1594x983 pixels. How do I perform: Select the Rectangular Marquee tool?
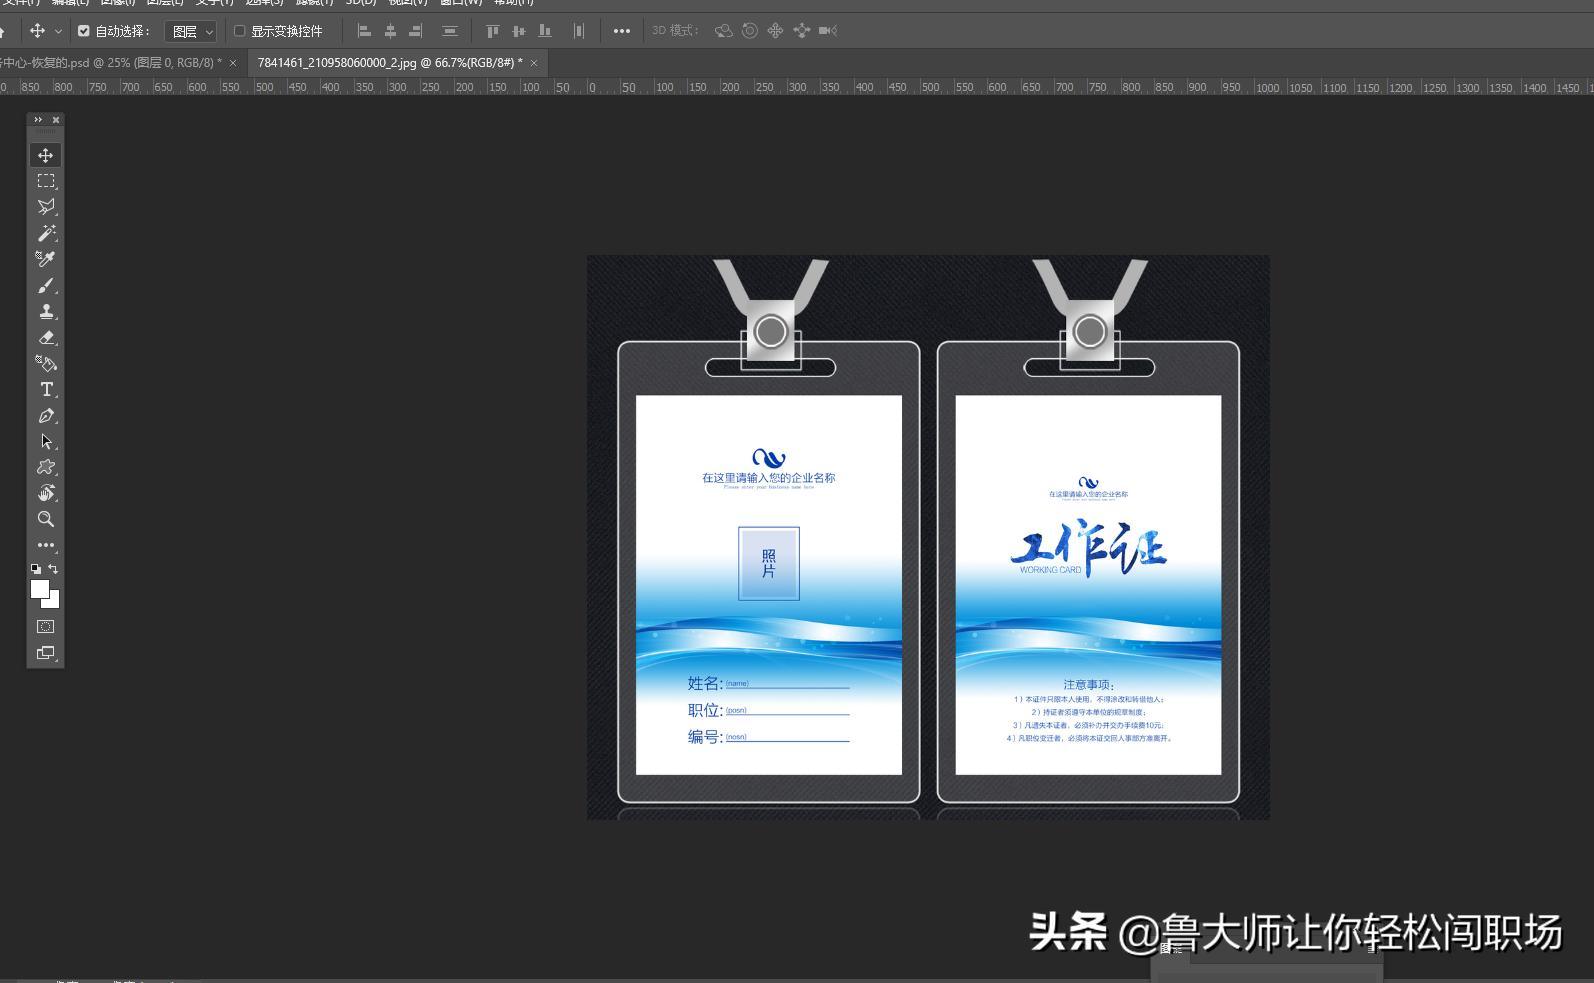45,181
